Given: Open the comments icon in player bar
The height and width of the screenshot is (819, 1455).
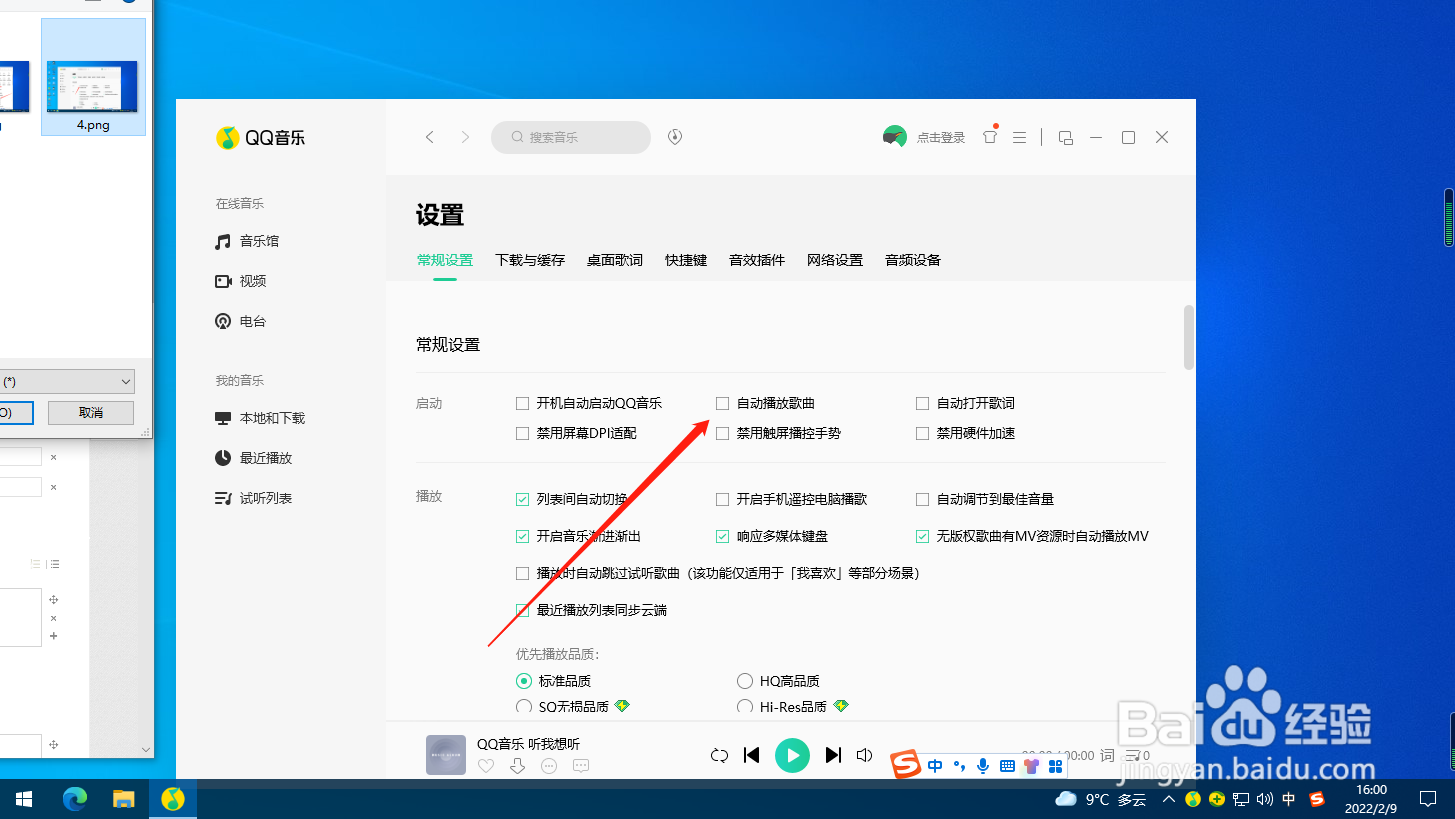Looking at the screenshot, I should click(x=581, y=766).
